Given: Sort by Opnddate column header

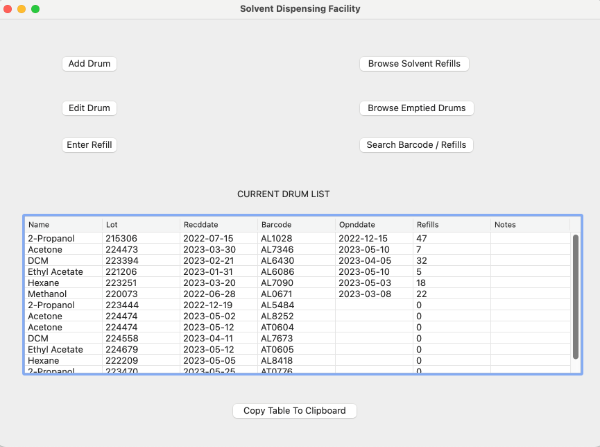Looking at the screenshot, I should [x=373, y=225].
